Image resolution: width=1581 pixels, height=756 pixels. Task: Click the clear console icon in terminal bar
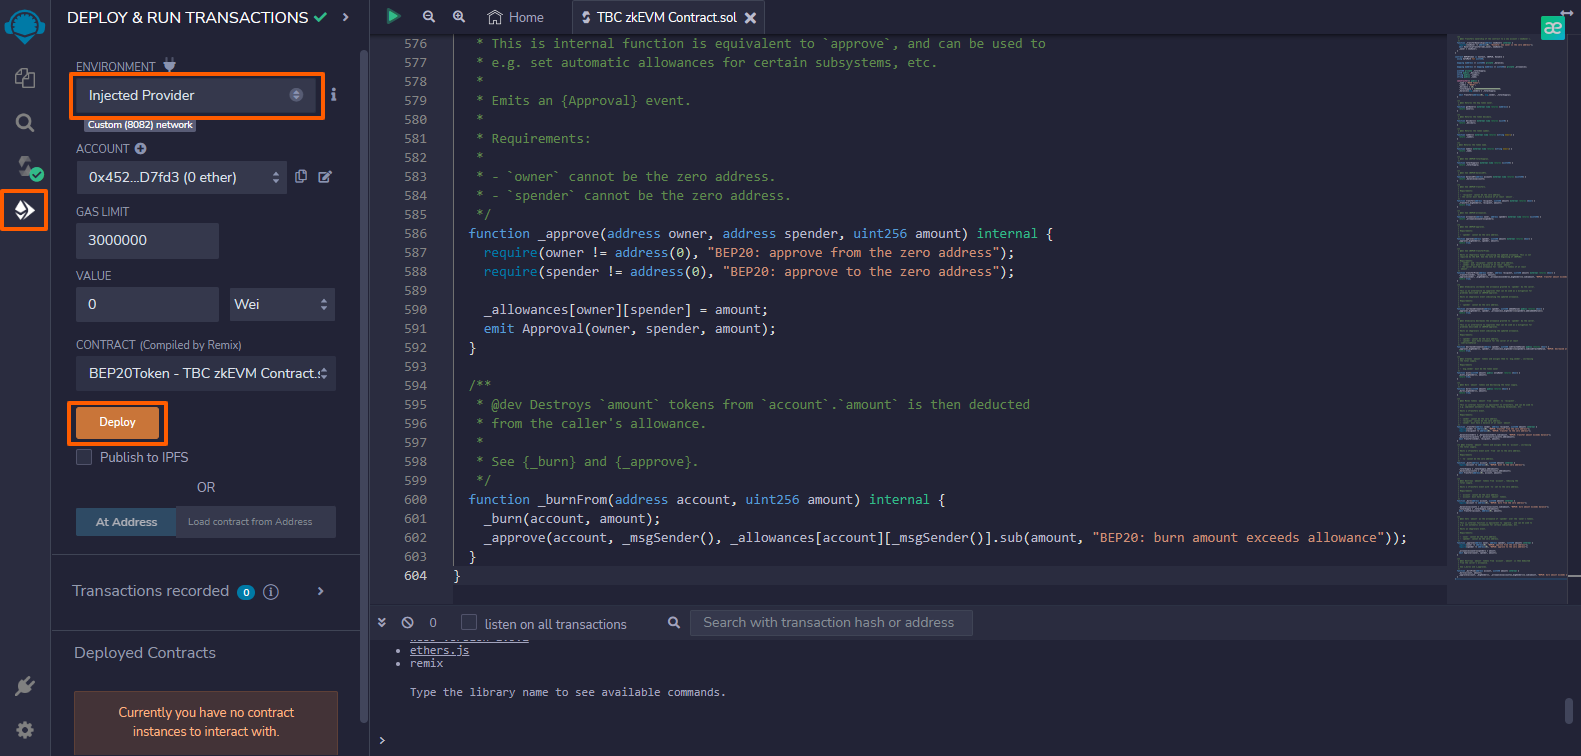[x=407, y=622]
